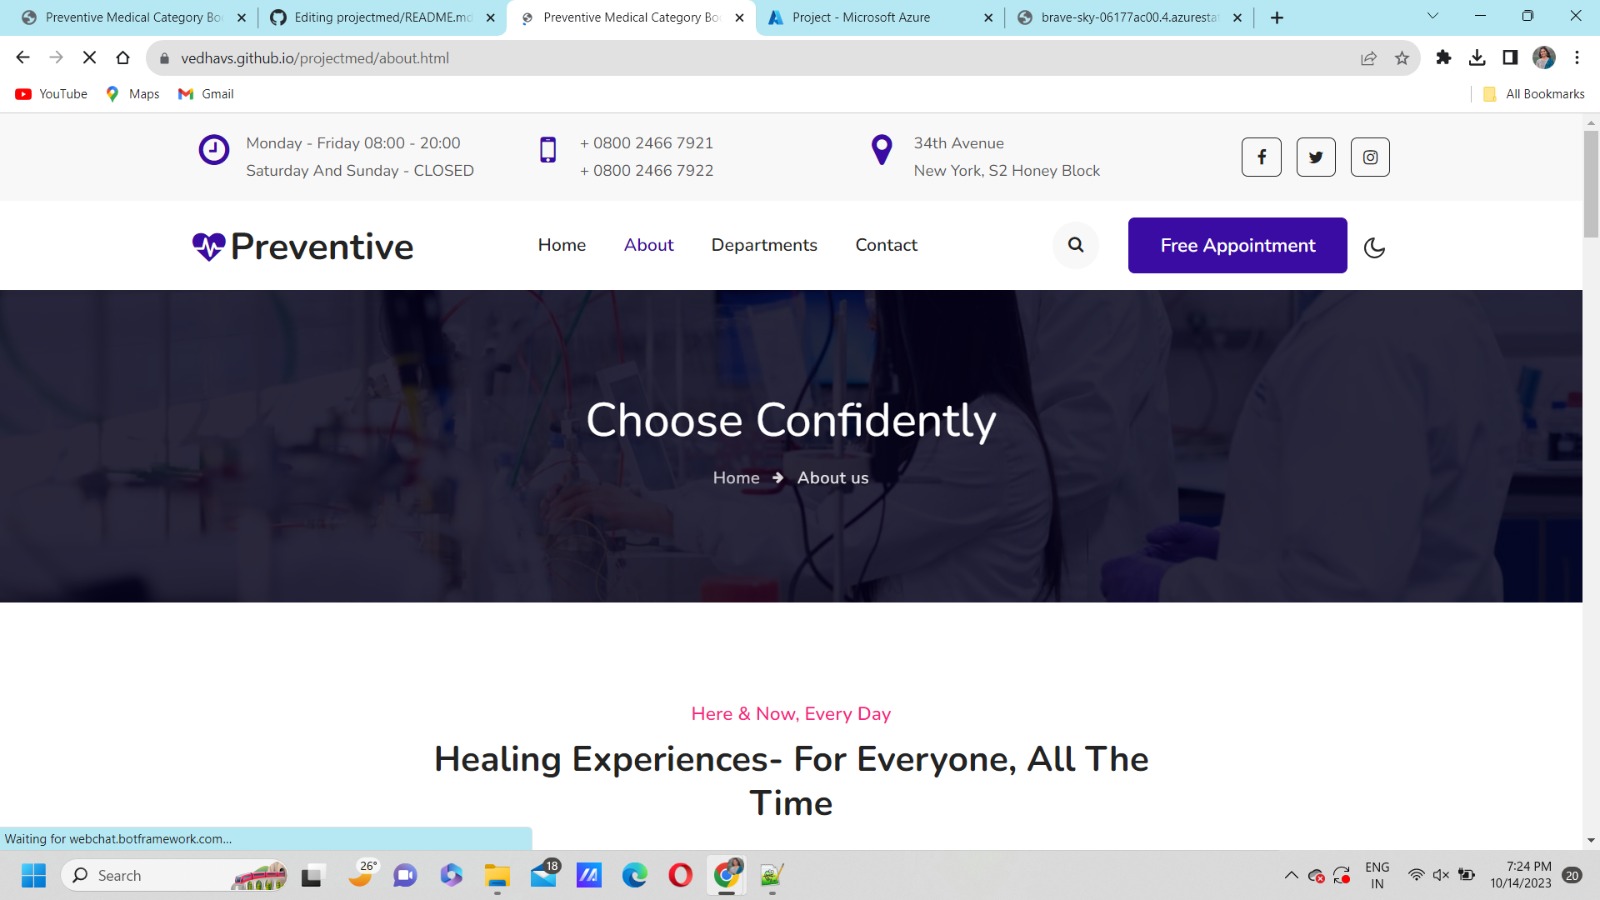Viewport: 1600px width, 900px height.
Task: Open the Departments menu item
Action: (764, 245)
